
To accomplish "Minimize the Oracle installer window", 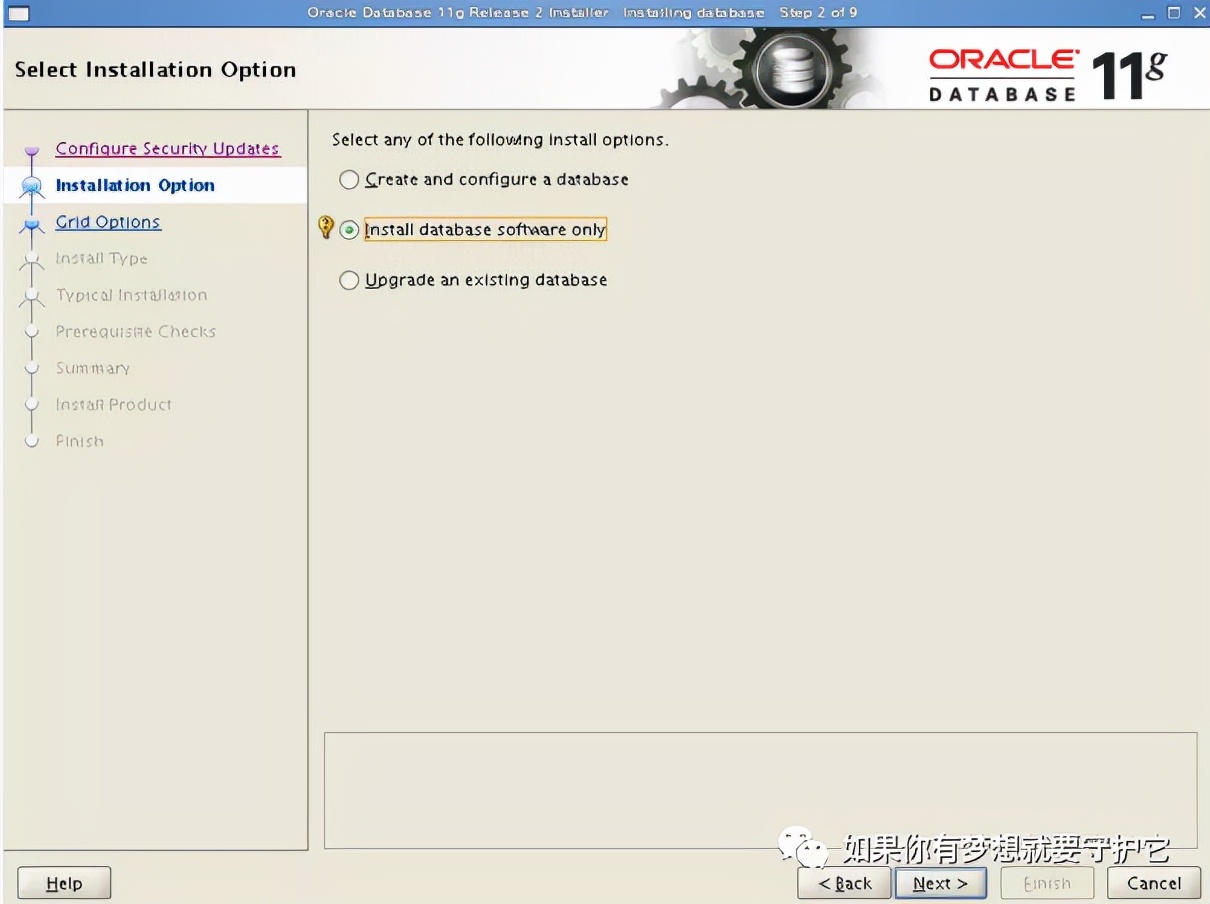I will (1147, 13).
